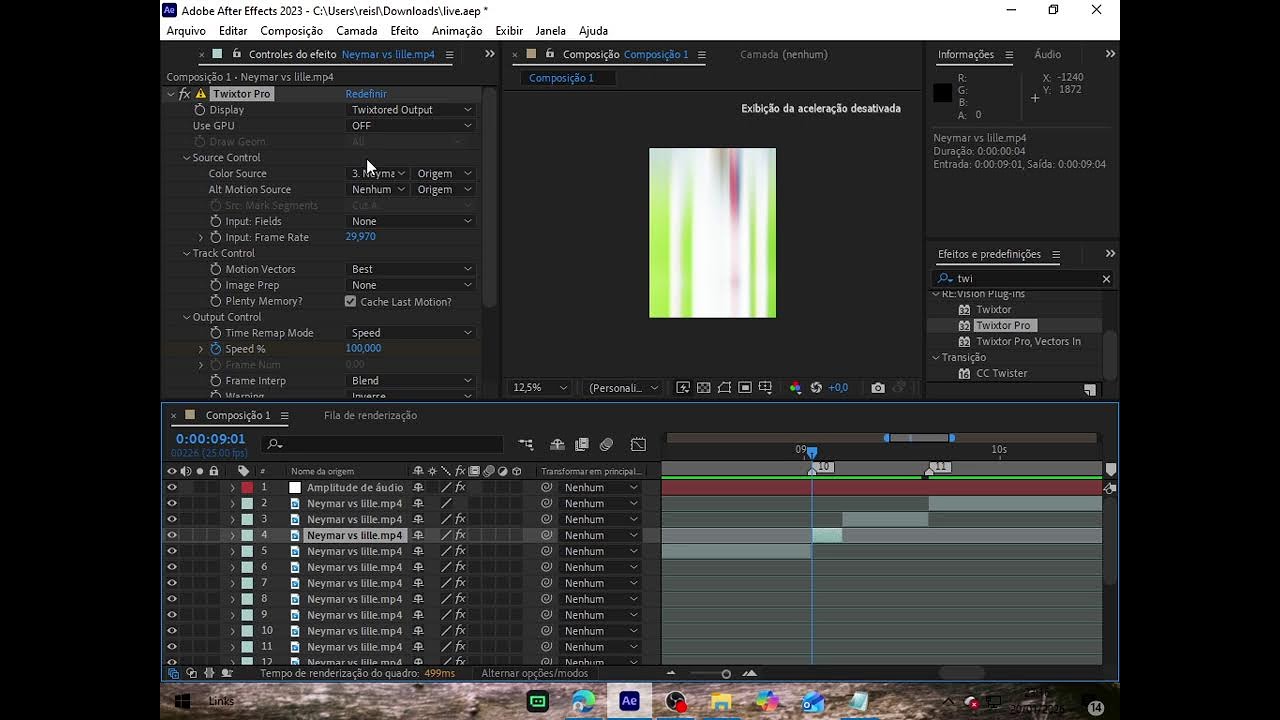The image size is (1280, 720).
Task: Toggle the shy layers hide icon
Action: pos(558,444)
